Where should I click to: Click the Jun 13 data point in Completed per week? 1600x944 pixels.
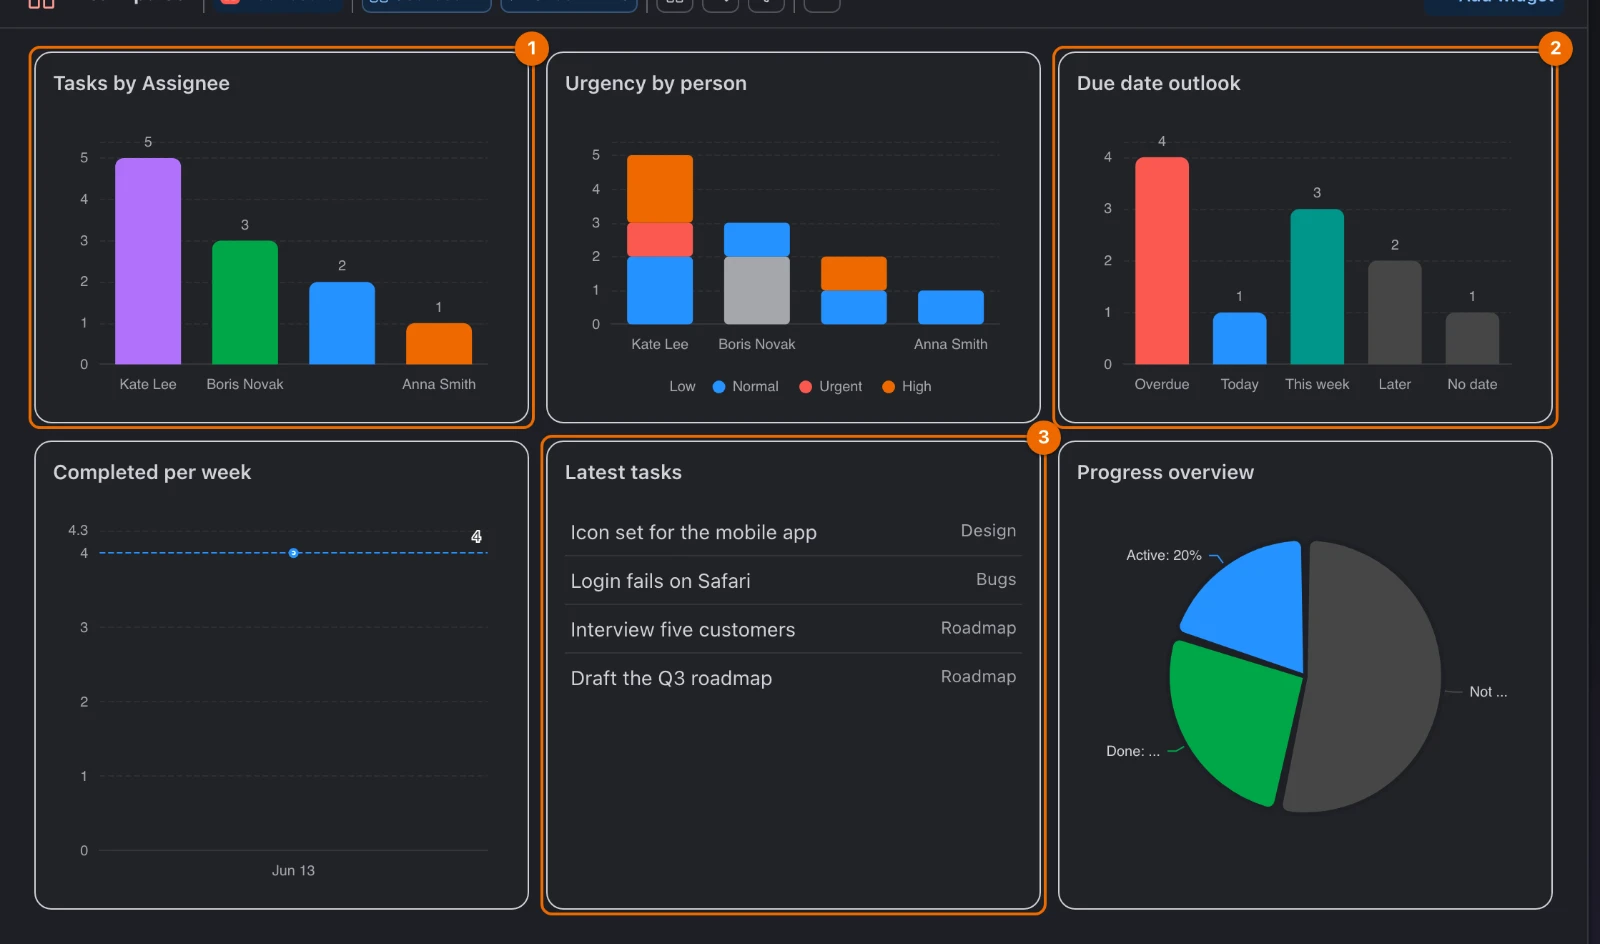pos(293,553)
